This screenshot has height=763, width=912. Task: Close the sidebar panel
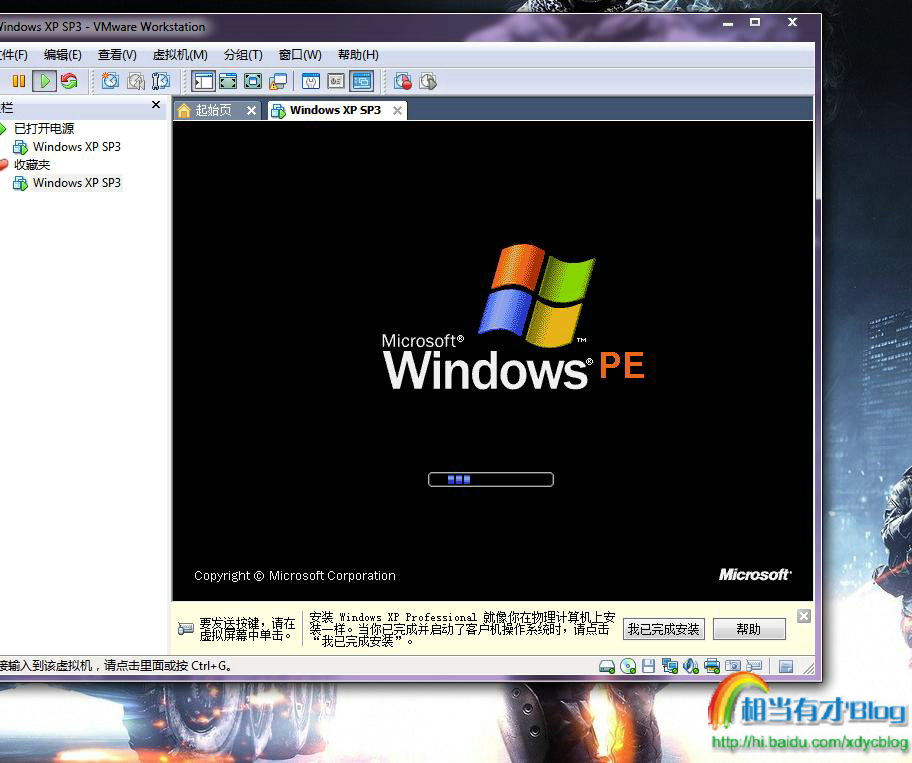point(155,105)
